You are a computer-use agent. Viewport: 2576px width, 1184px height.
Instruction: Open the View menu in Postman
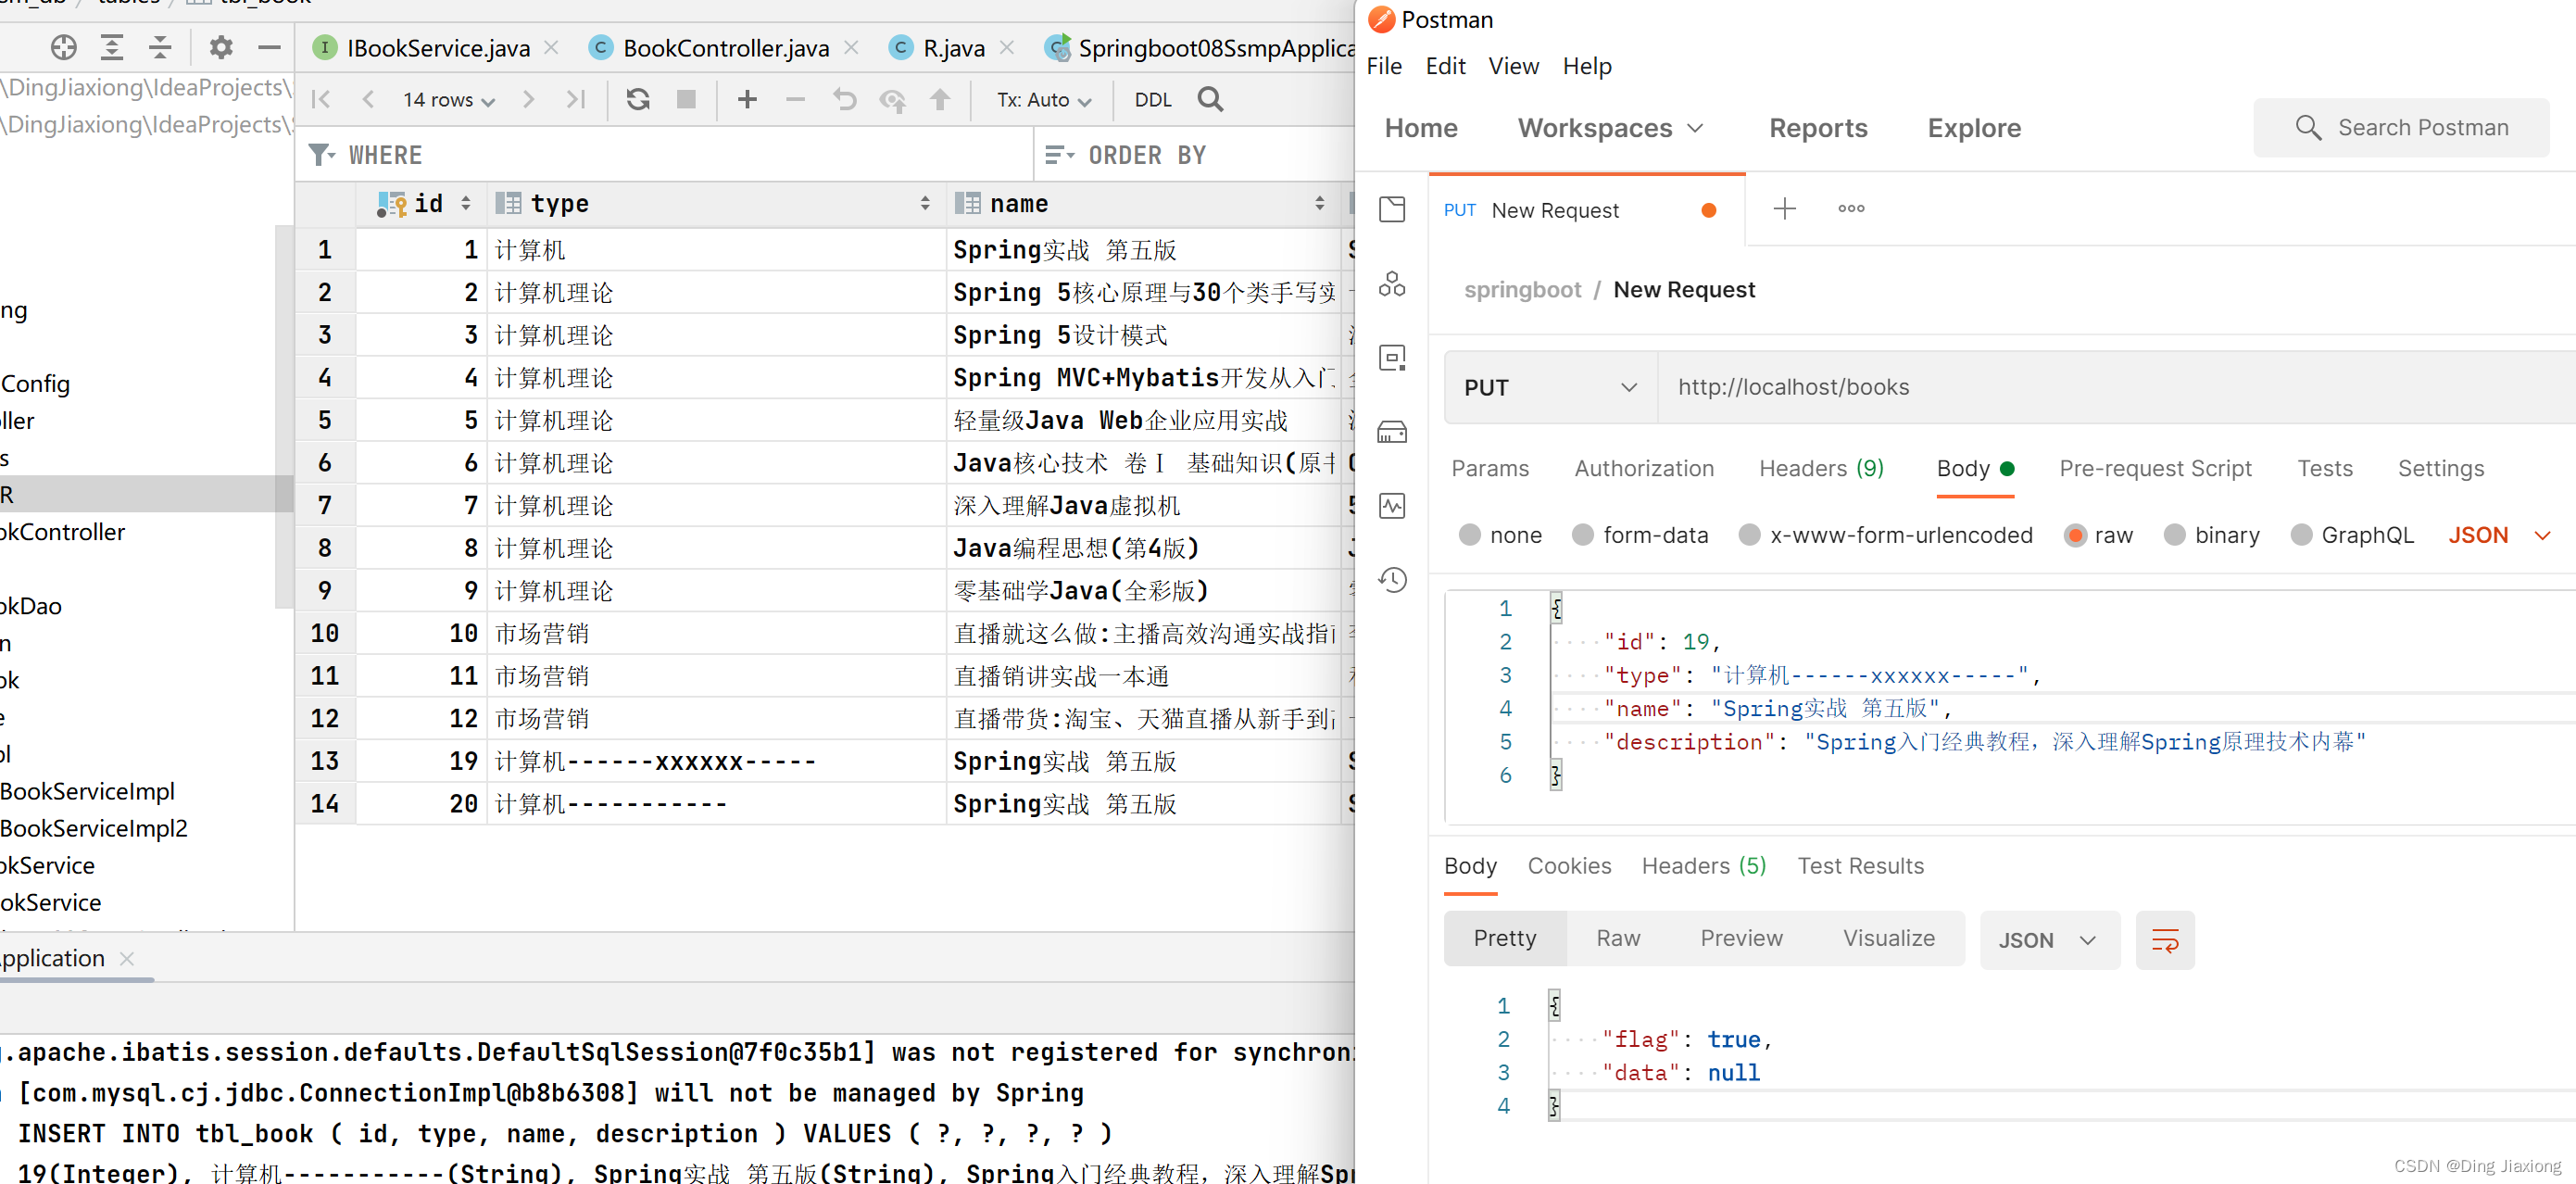[1513, 66]
